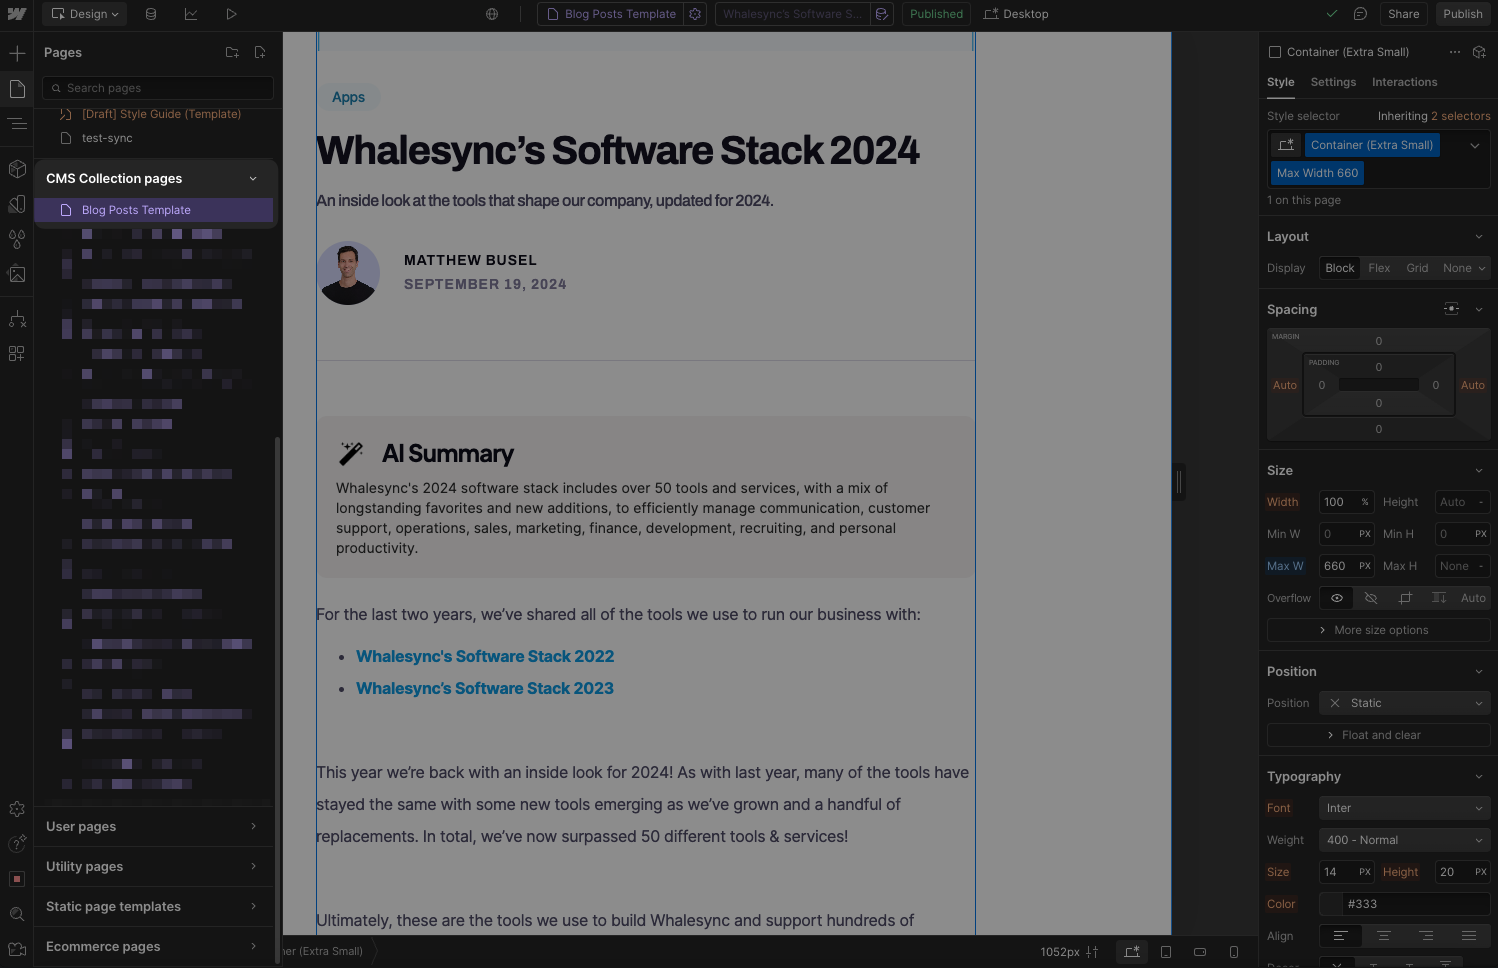The image size is (1498, 968).
Task: Select mobile landscape breakpoint icon
Action: click(1200, 952)
